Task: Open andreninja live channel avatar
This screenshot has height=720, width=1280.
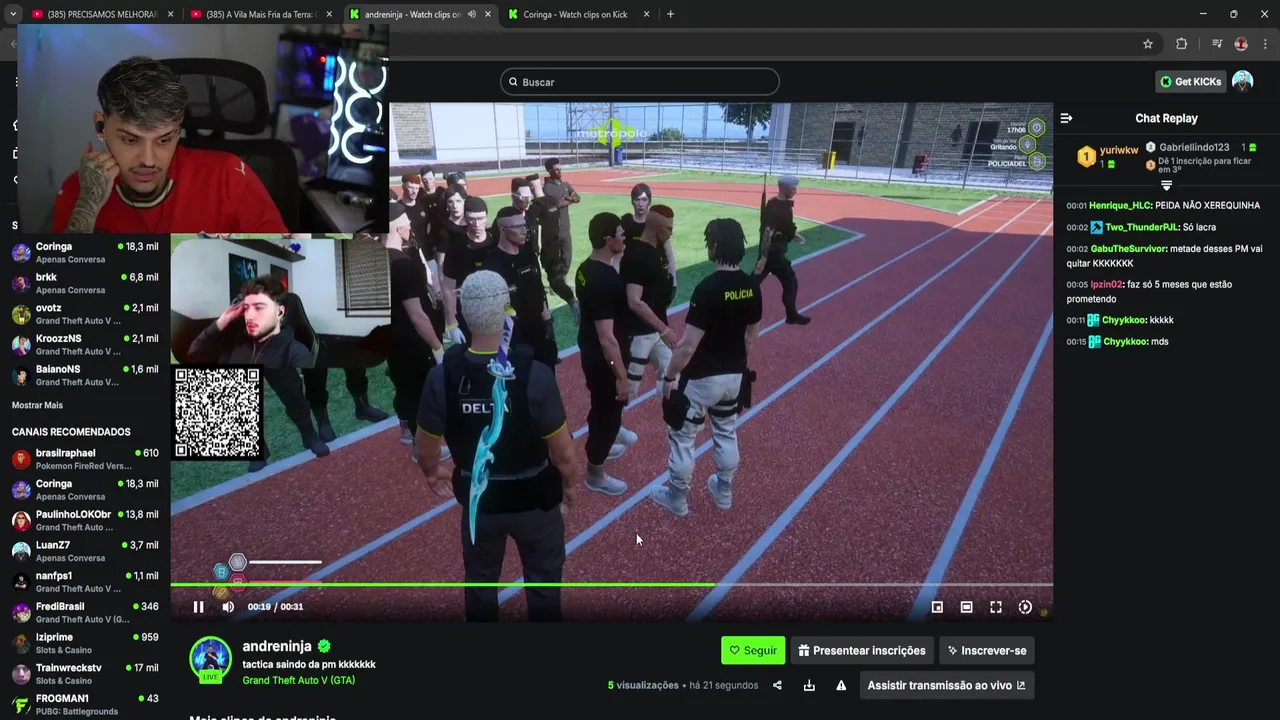Action: point(211,659)
